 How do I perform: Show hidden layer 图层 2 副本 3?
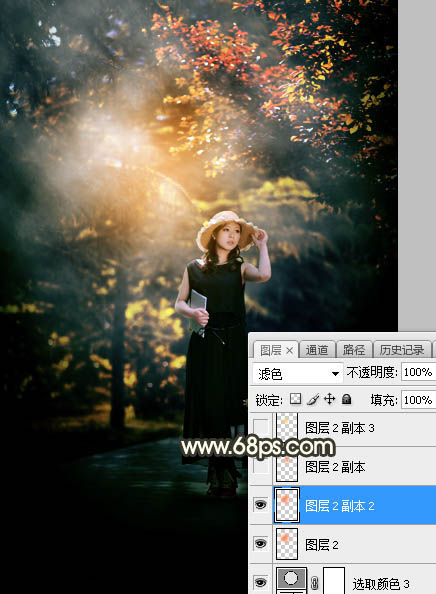tap(261, 427)
